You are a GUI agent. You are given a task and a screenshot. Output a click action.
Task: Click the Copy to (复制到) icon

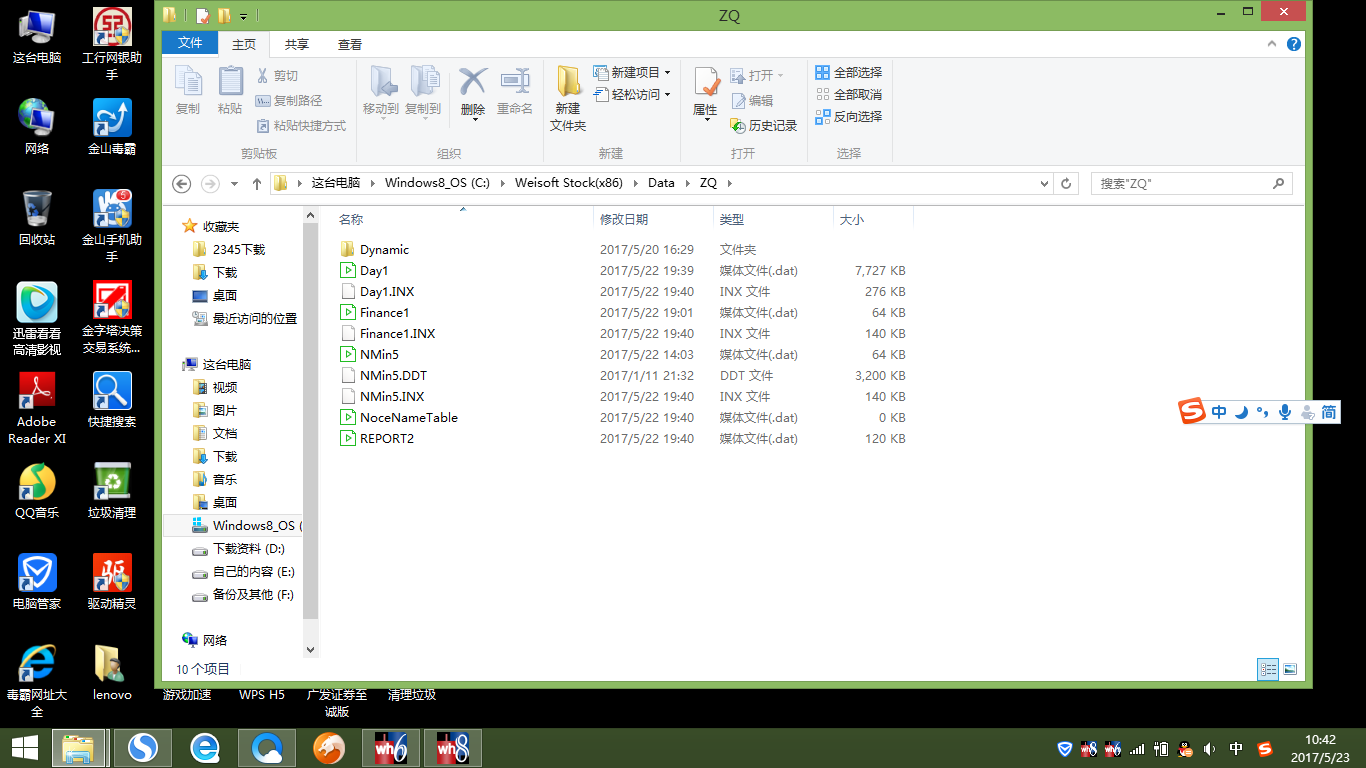point(423,90)
